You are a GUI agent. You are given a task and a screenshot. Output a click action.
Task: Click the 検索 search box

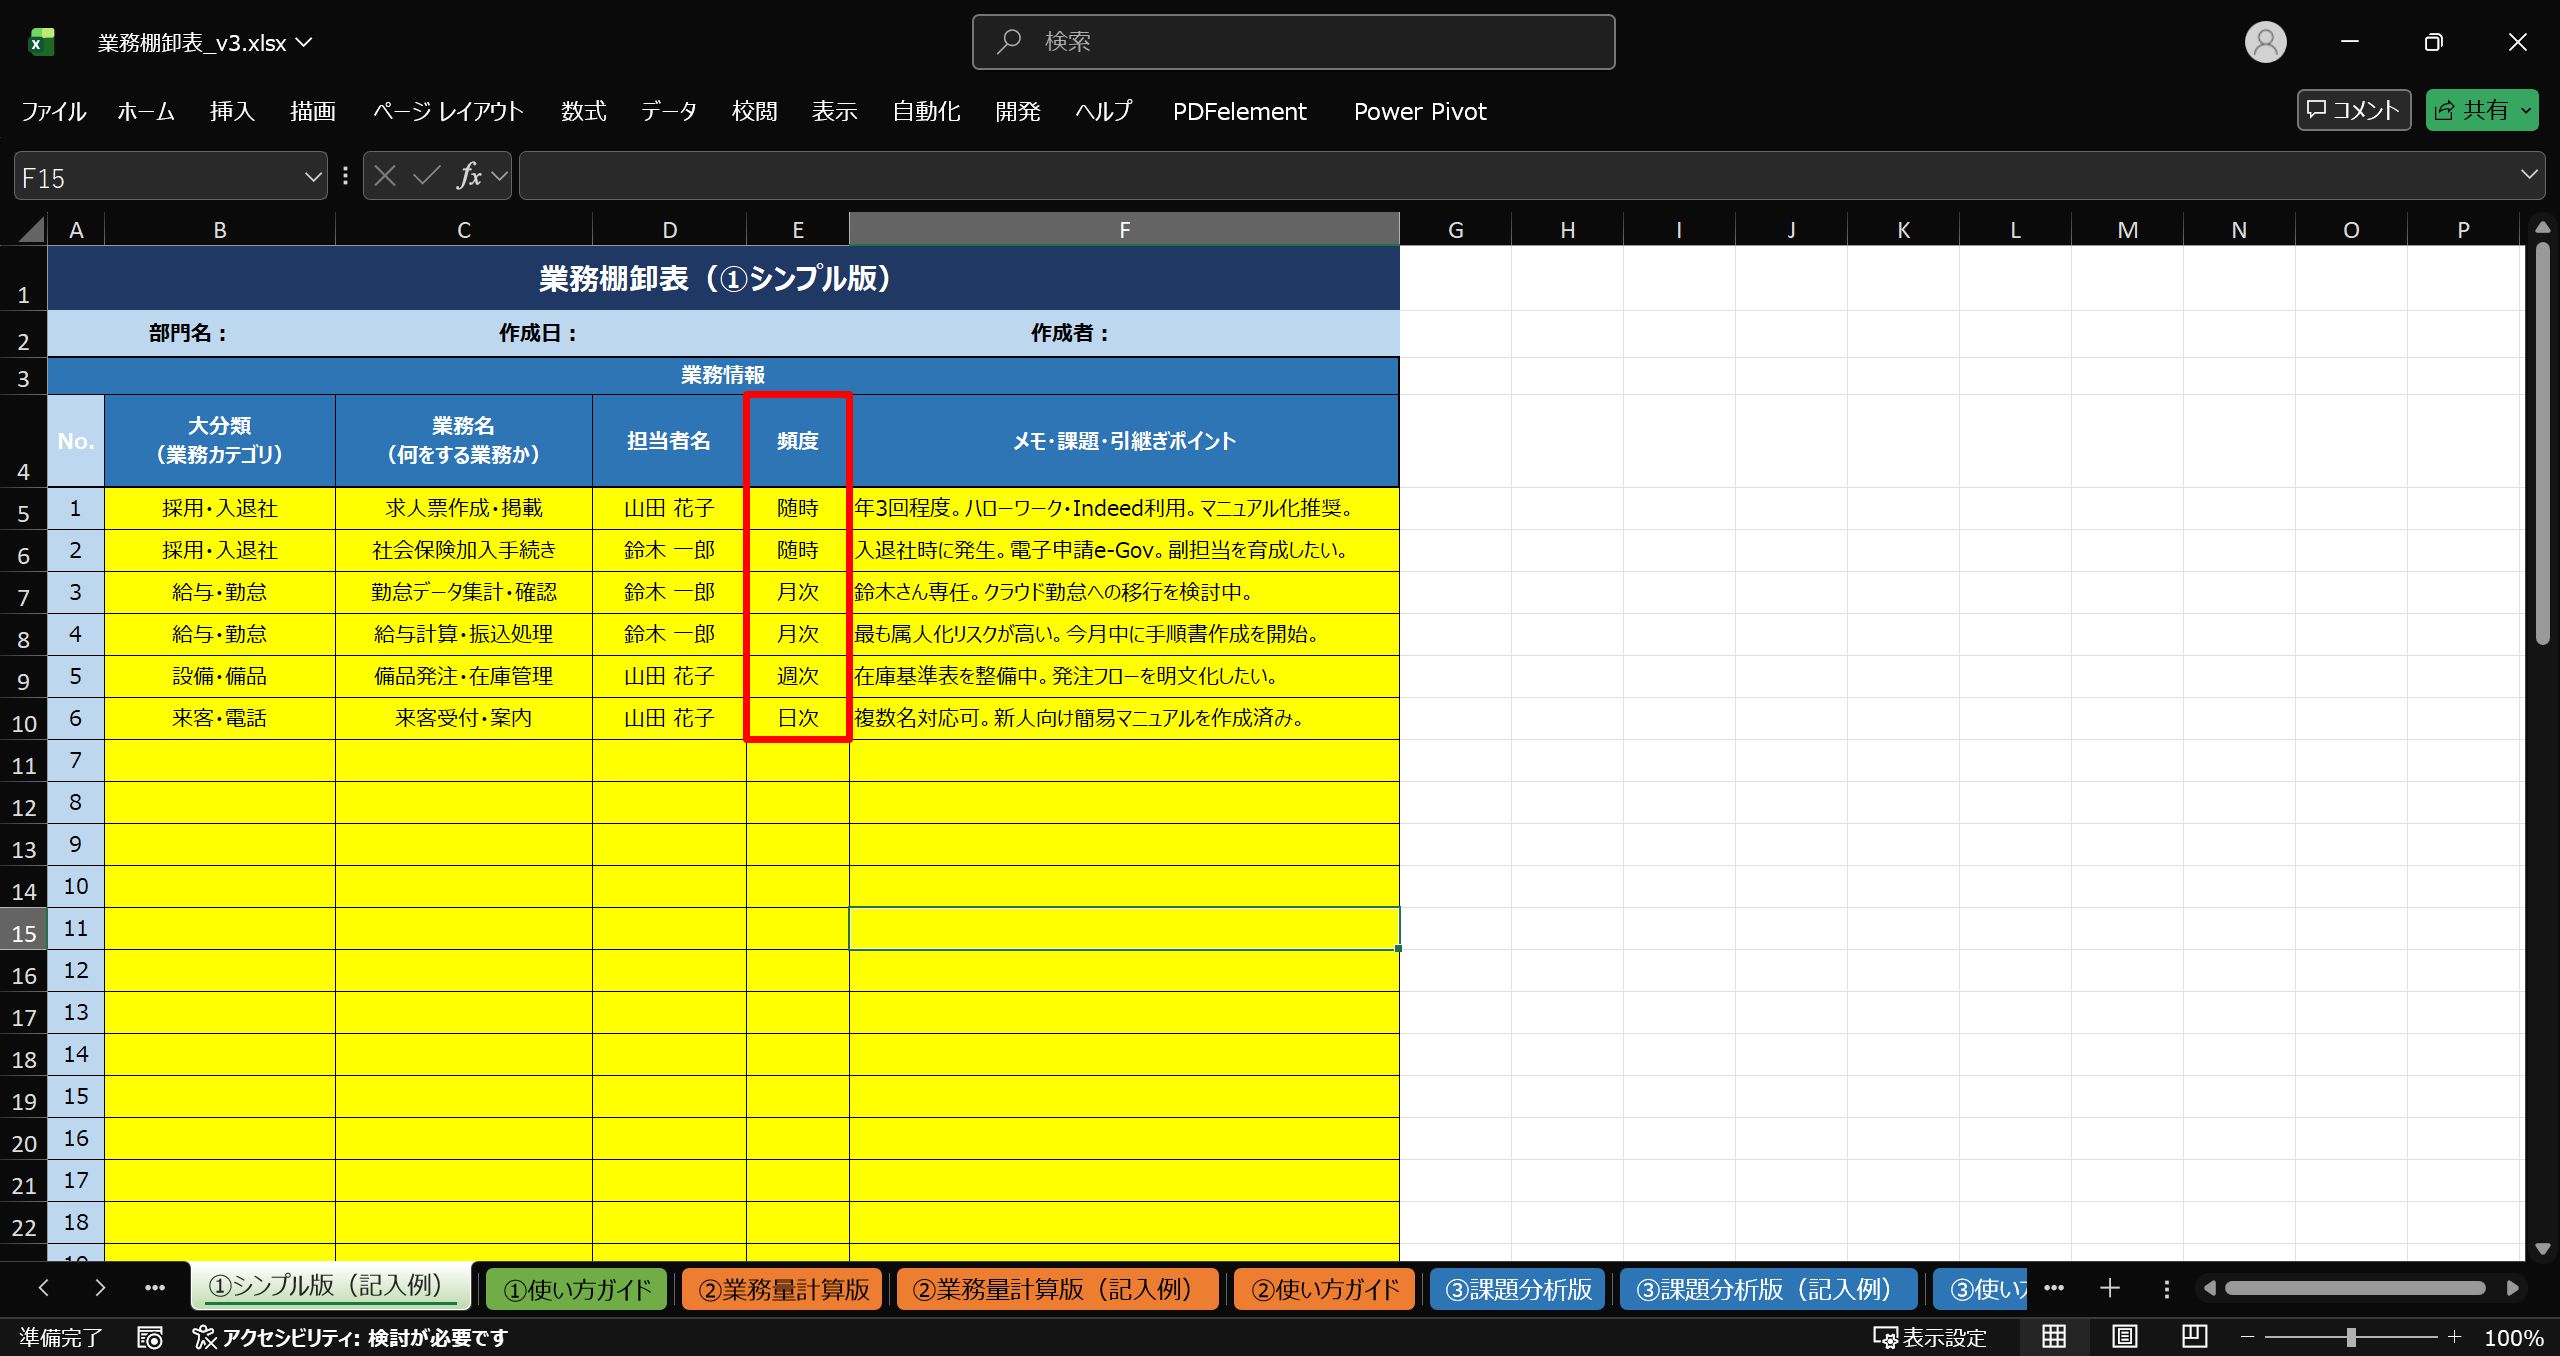tap(1293, 42)
